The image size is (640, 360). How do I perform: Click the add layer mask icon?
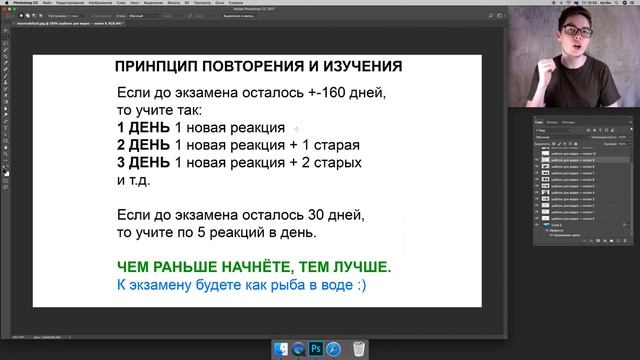pos(598,241)
